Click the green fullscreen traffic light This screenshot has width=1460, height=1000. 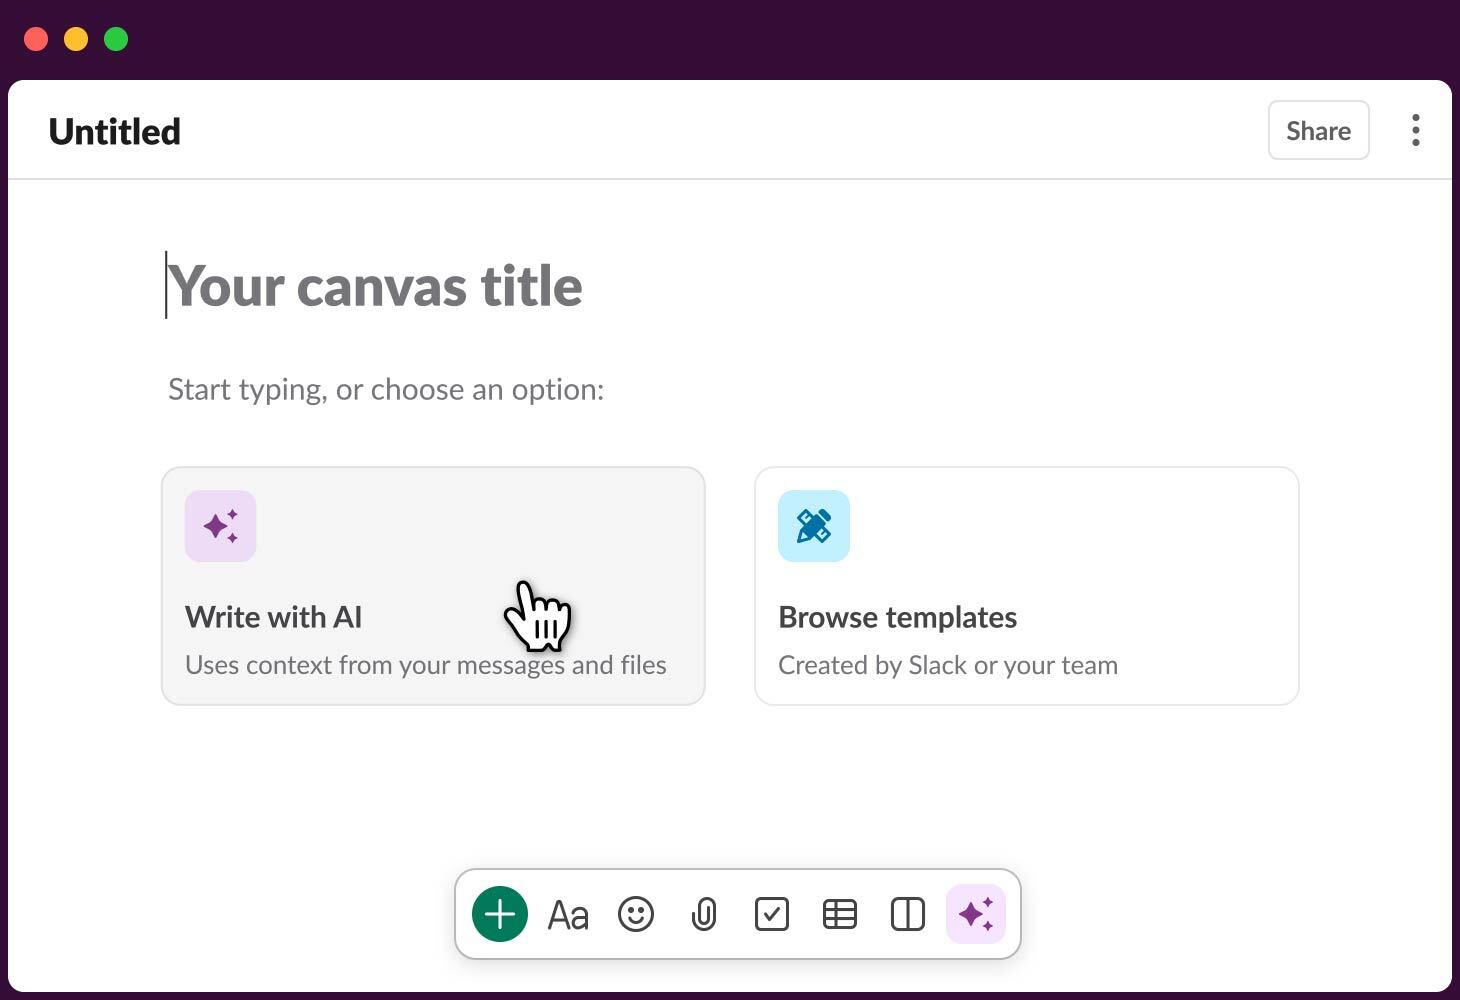tap(116, 38)
